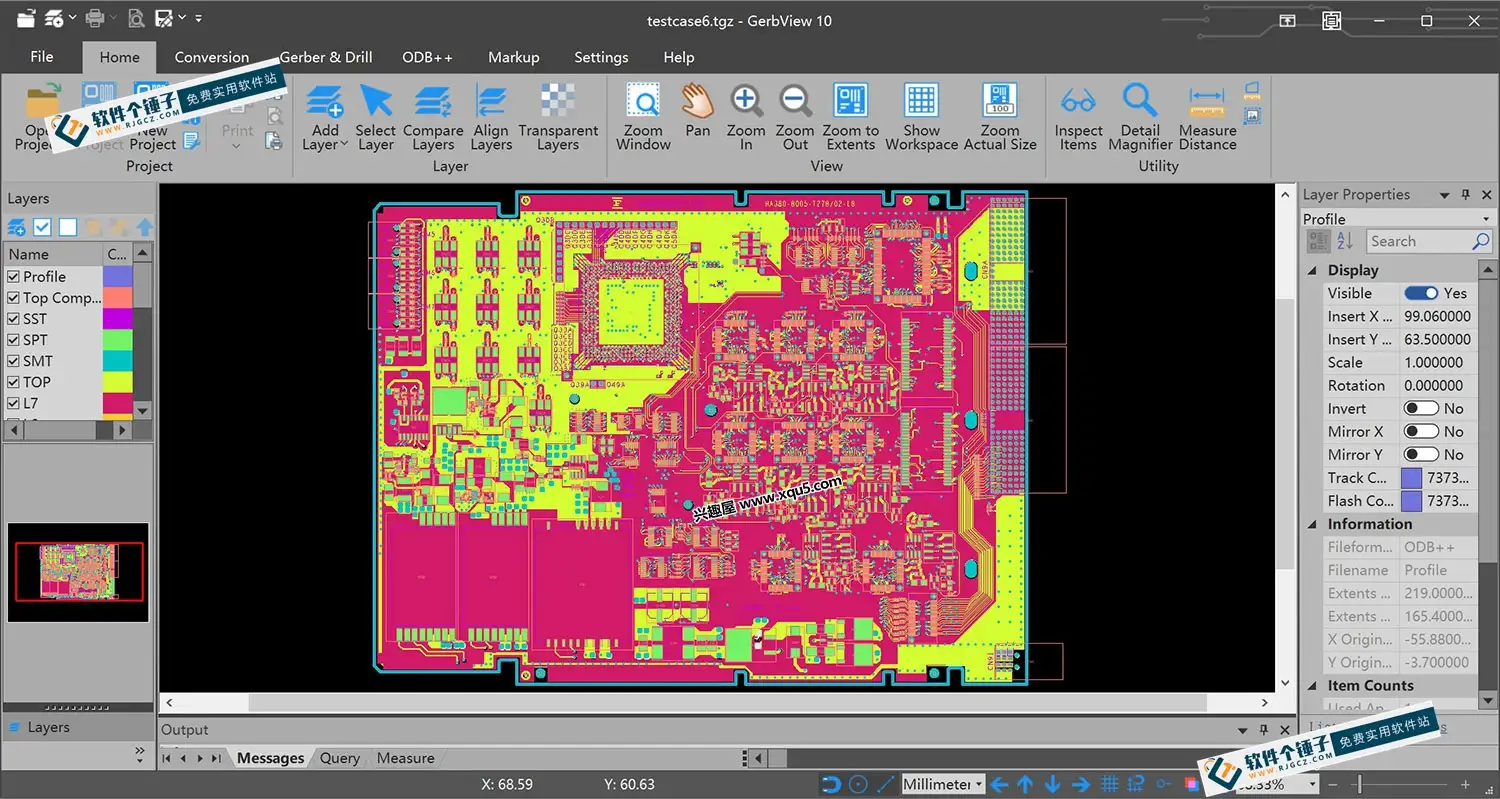The width and height of the screenshot is (1500, 799).
Task: Uncheck the TOP layer checkbox
Action: coord(14,382)
